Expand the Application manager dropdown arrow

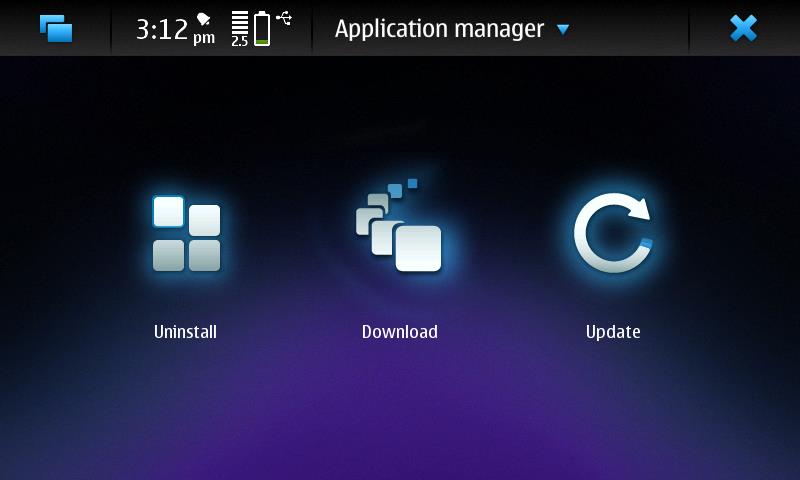click(563, 29)
